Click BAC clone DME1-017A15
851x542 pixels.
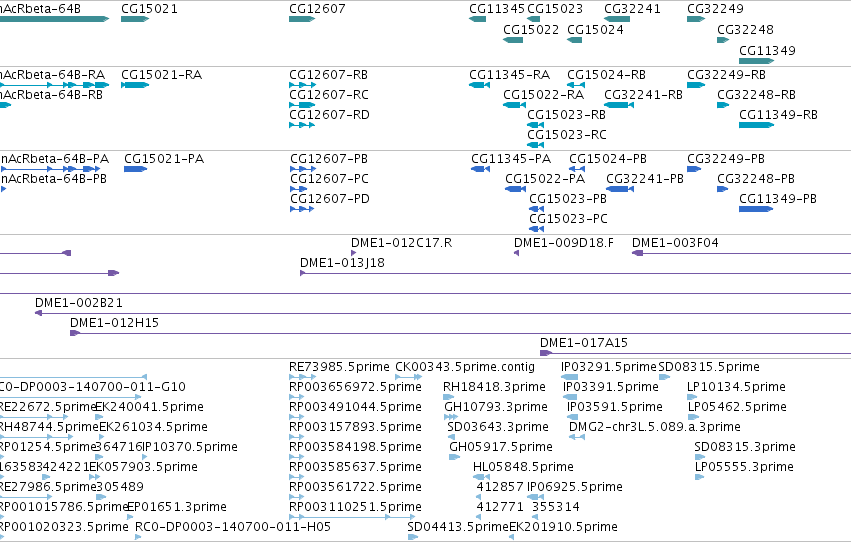[x=695, y=353]
